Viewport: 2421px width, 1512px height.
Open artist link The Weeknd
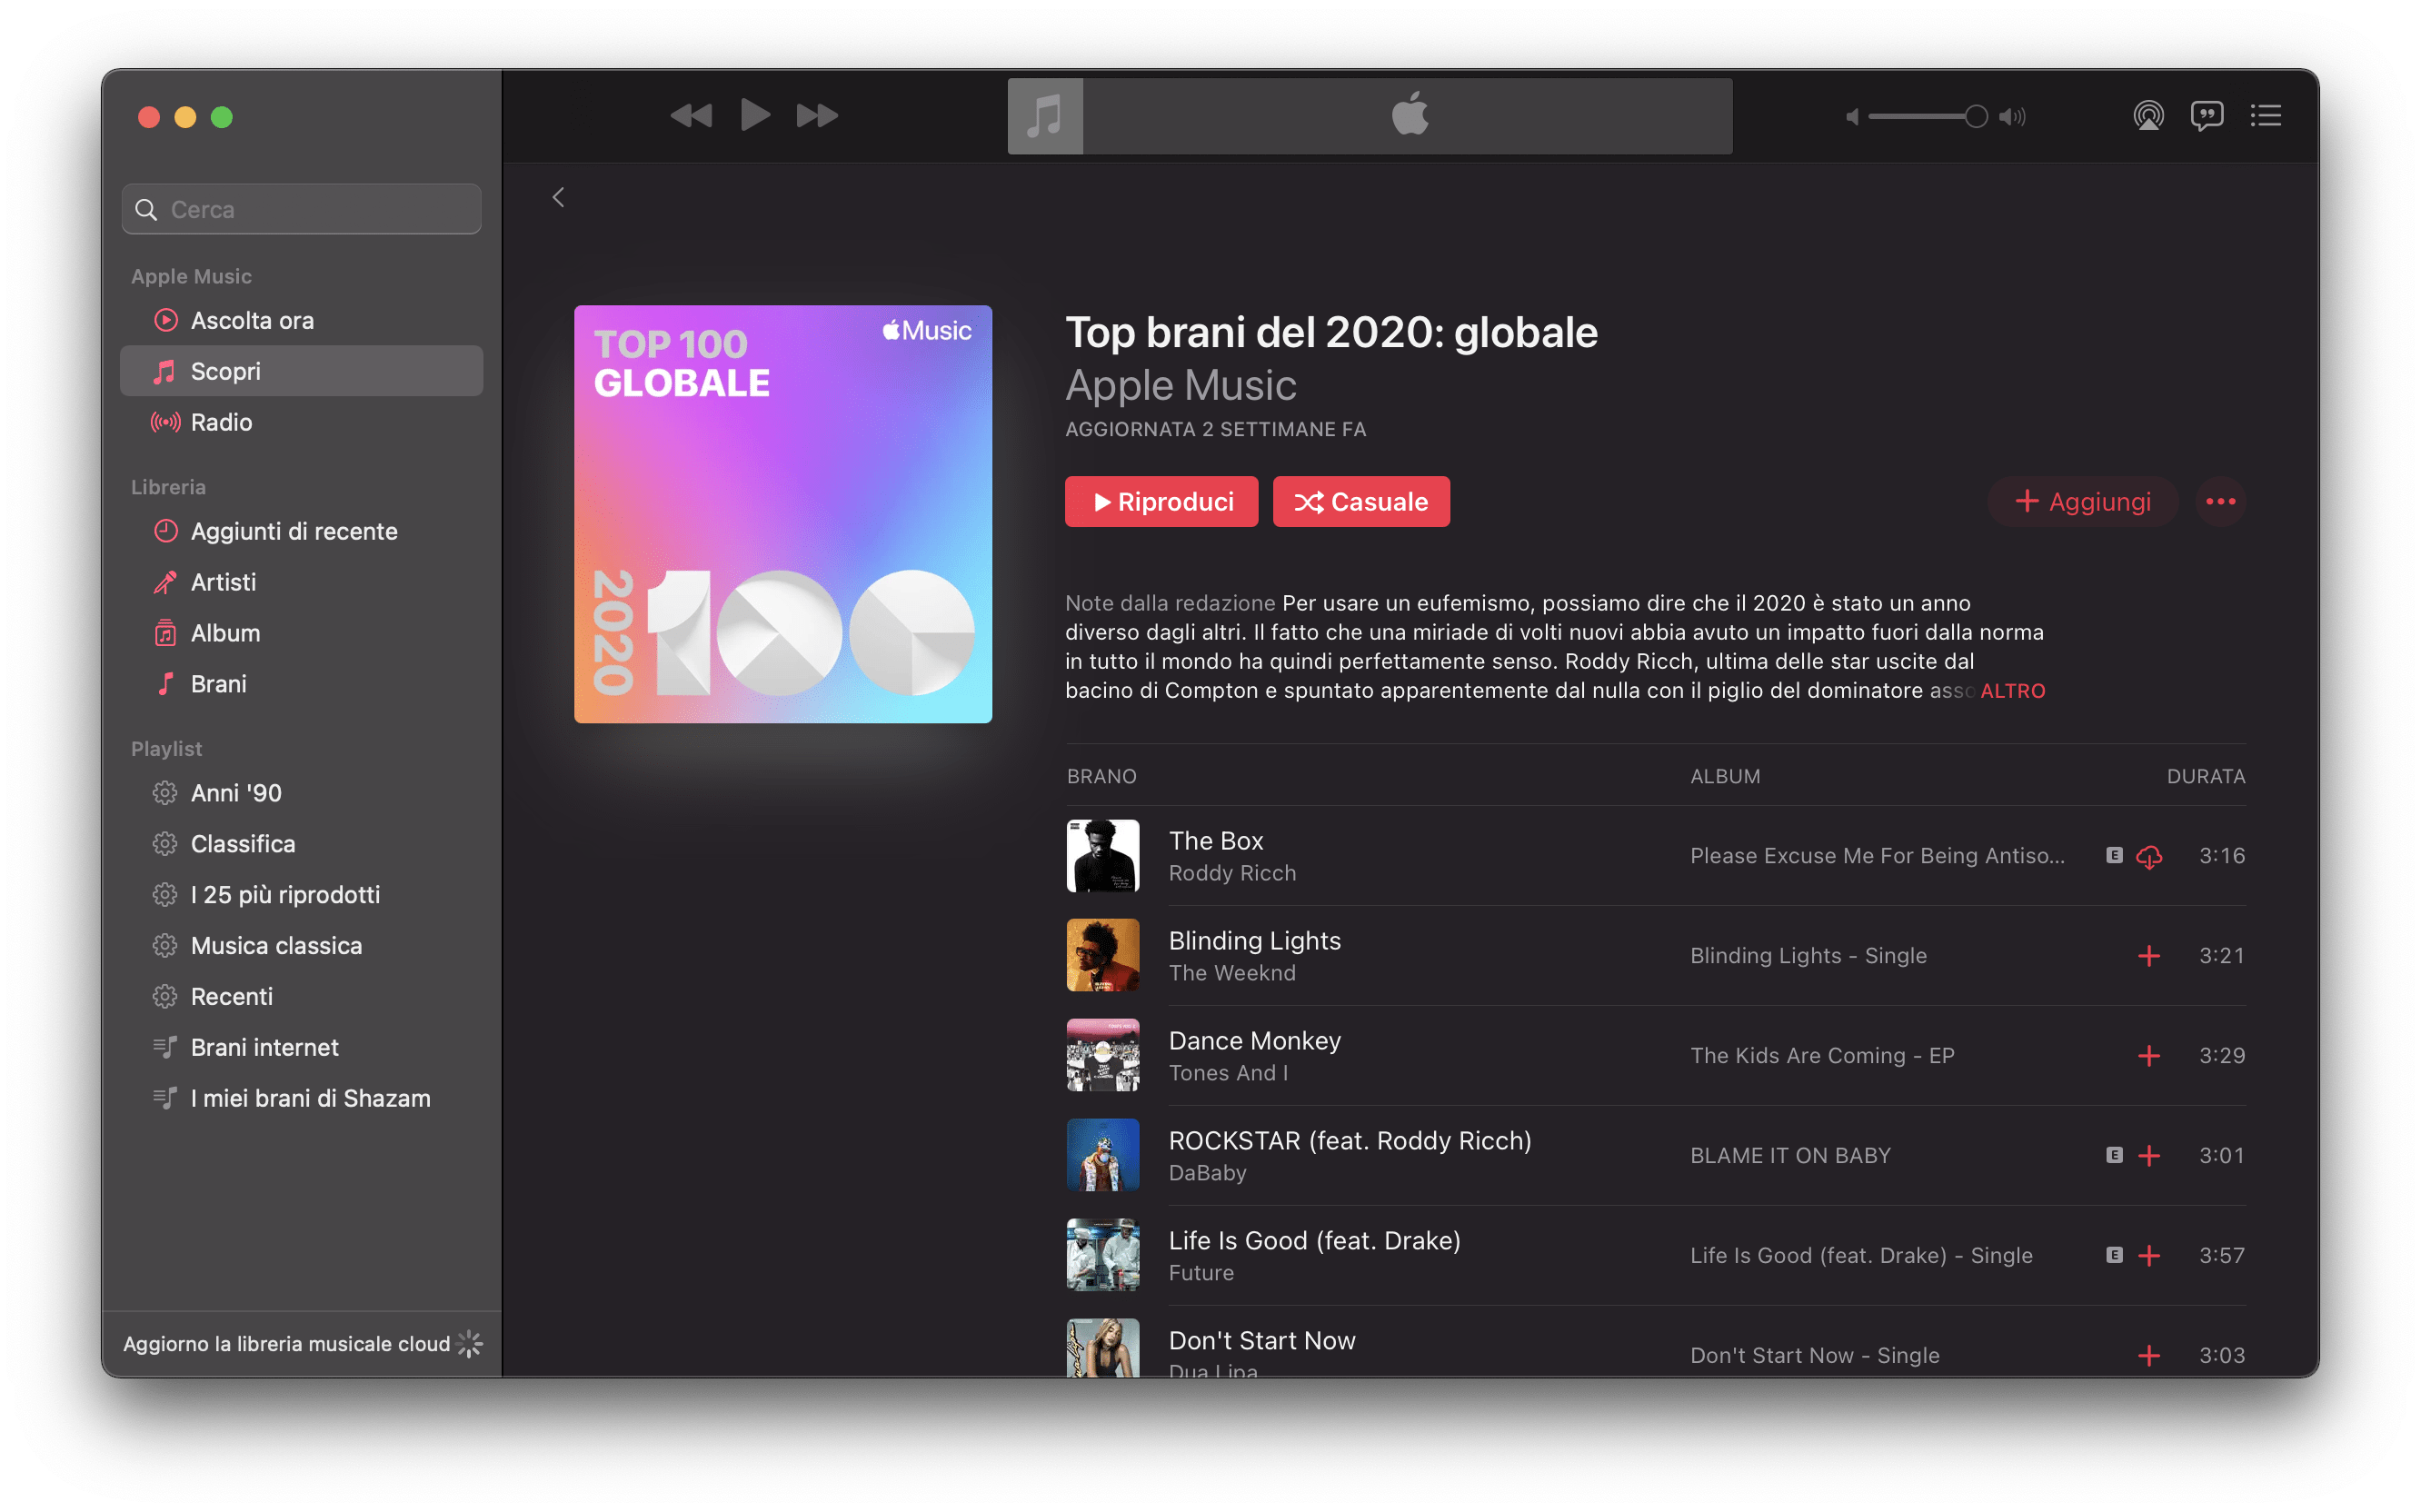click(x=1232, y=974)
